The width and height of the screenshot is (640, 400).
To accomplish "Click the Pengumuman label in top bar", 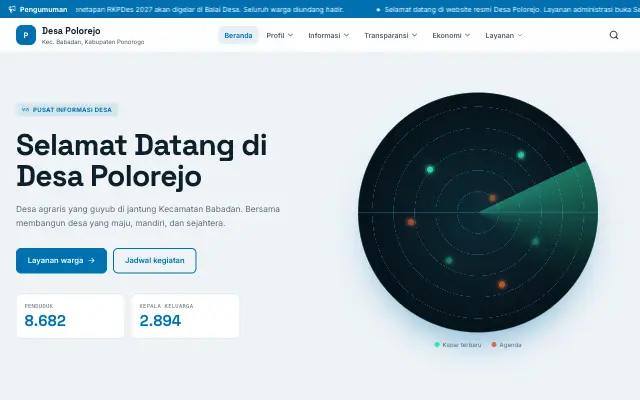I will pyautogui.click(x=43, y=9).
